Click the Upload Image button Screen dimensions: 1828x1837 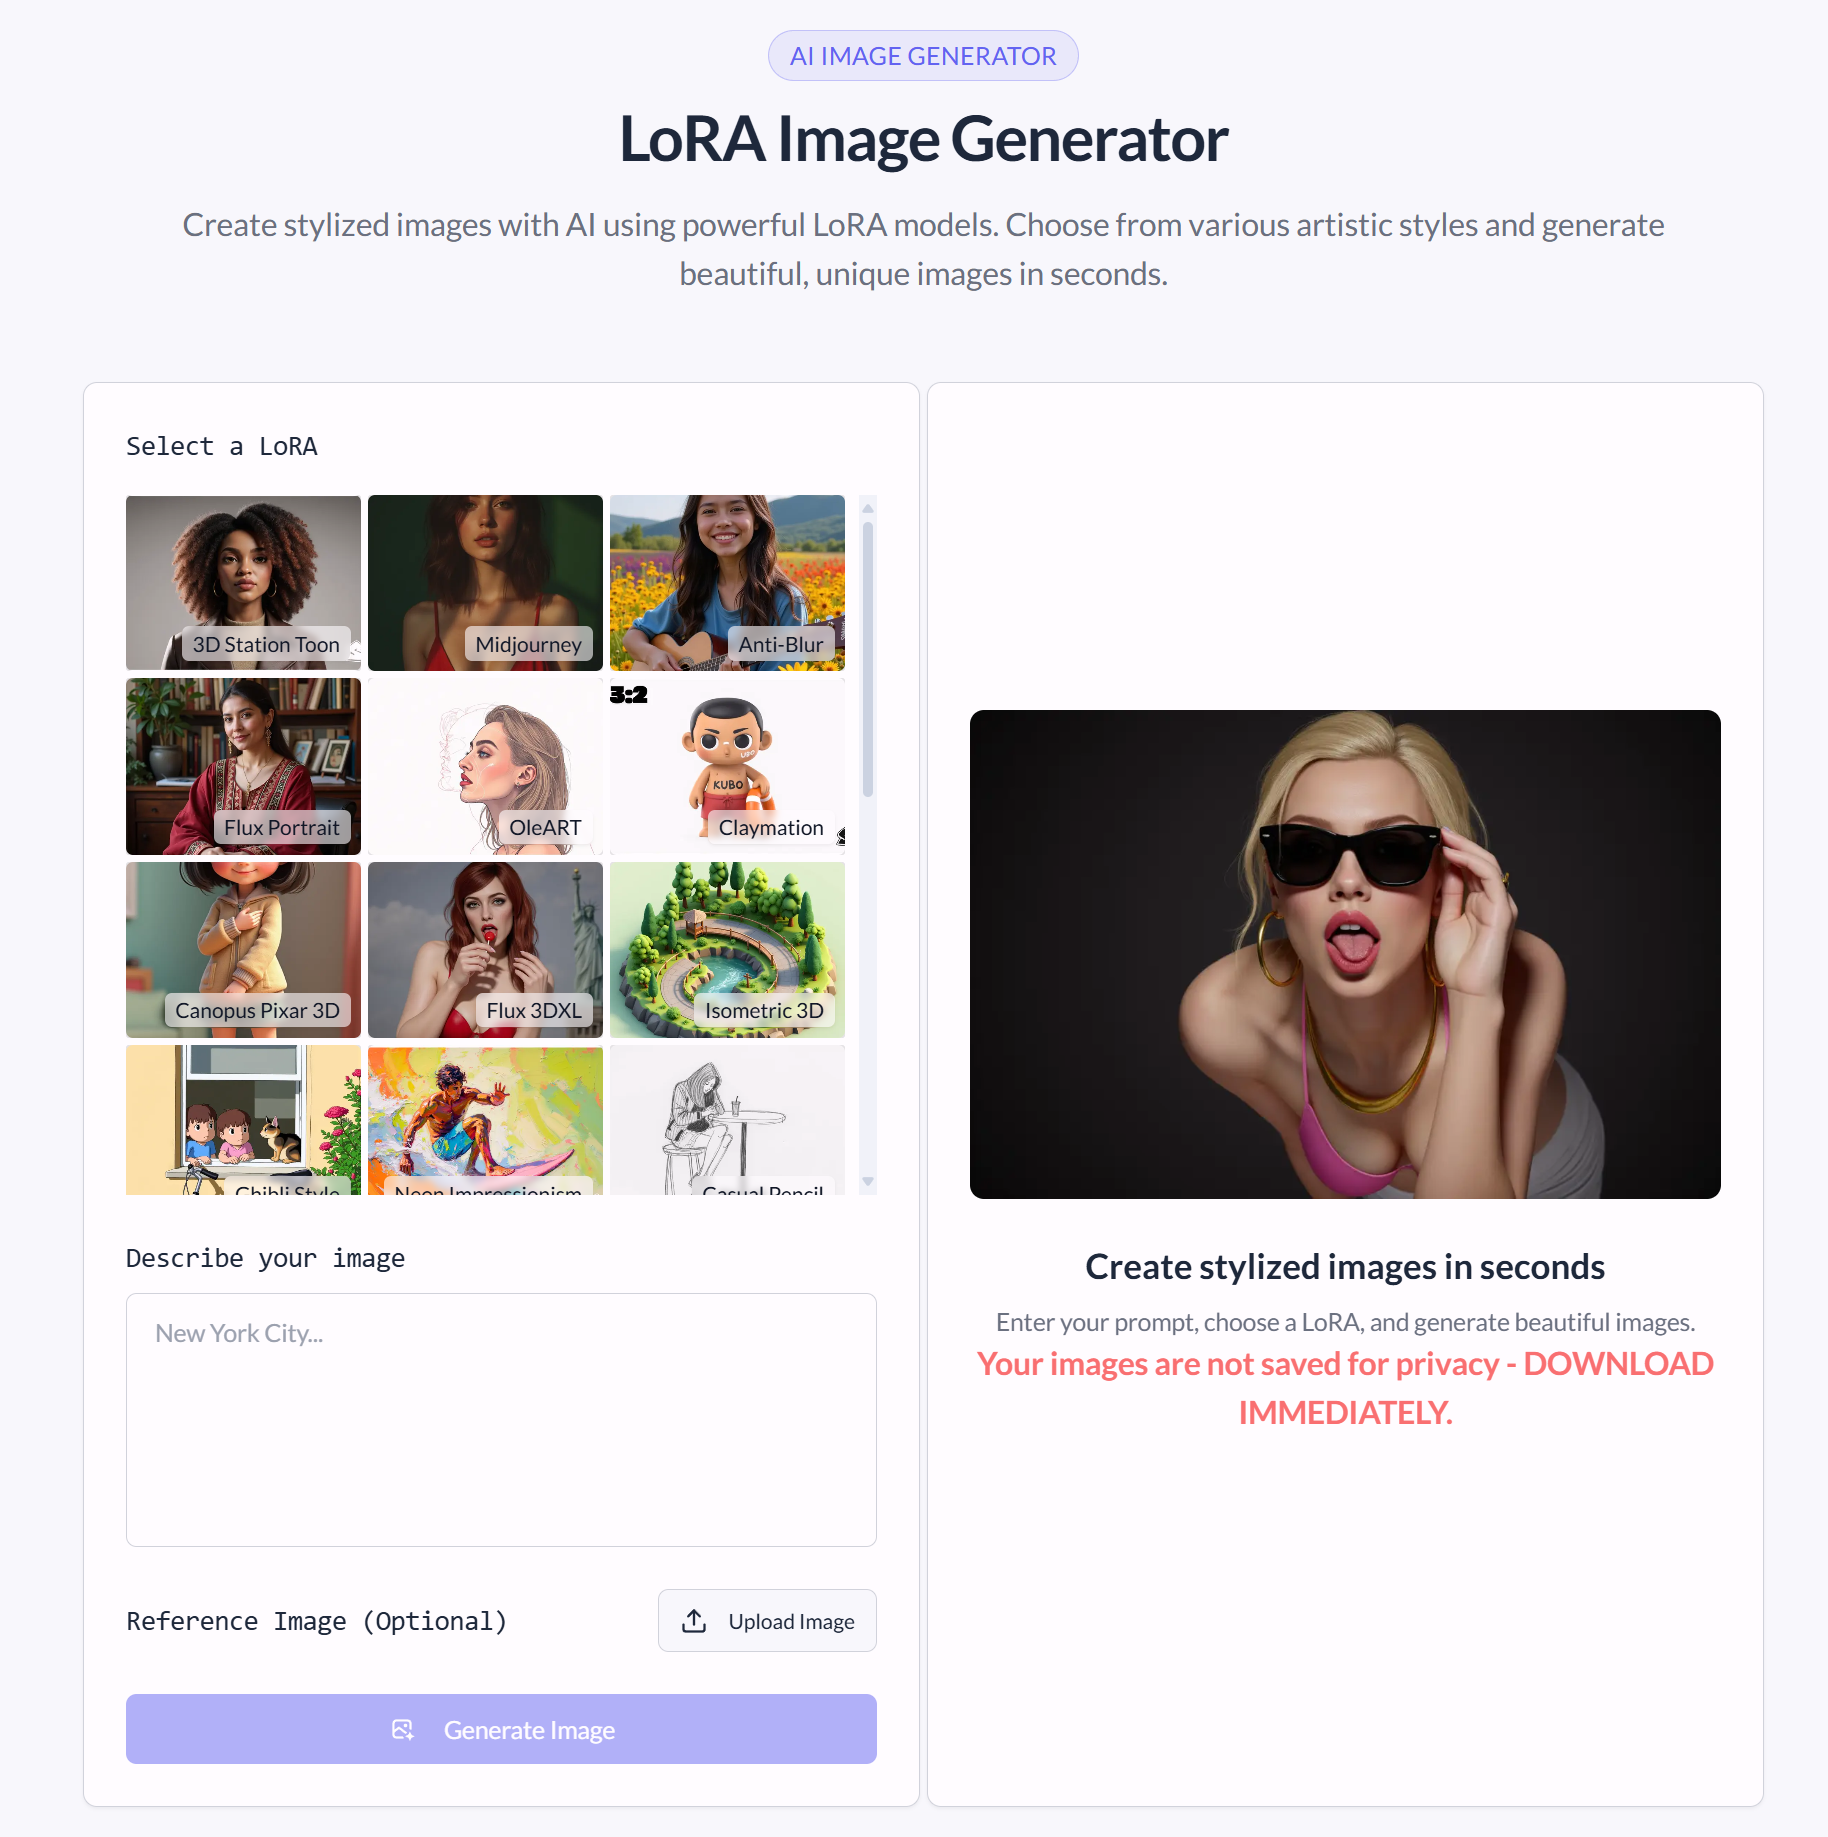(x=767, y=1621)
